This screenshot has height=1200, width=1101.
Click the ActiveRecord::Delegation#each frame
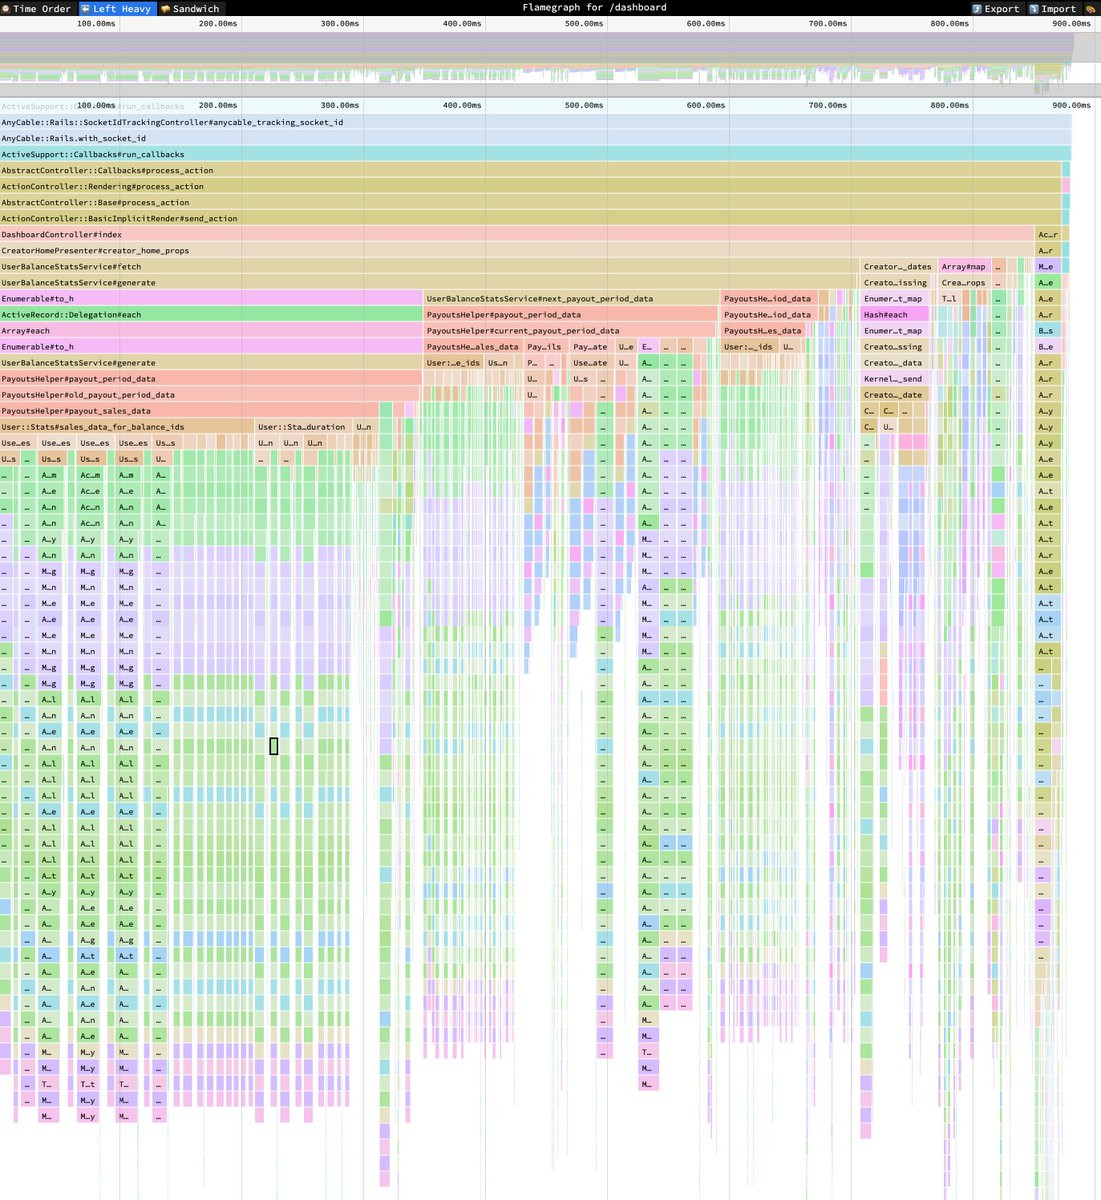pyautogui.click(x=211, y=314)
